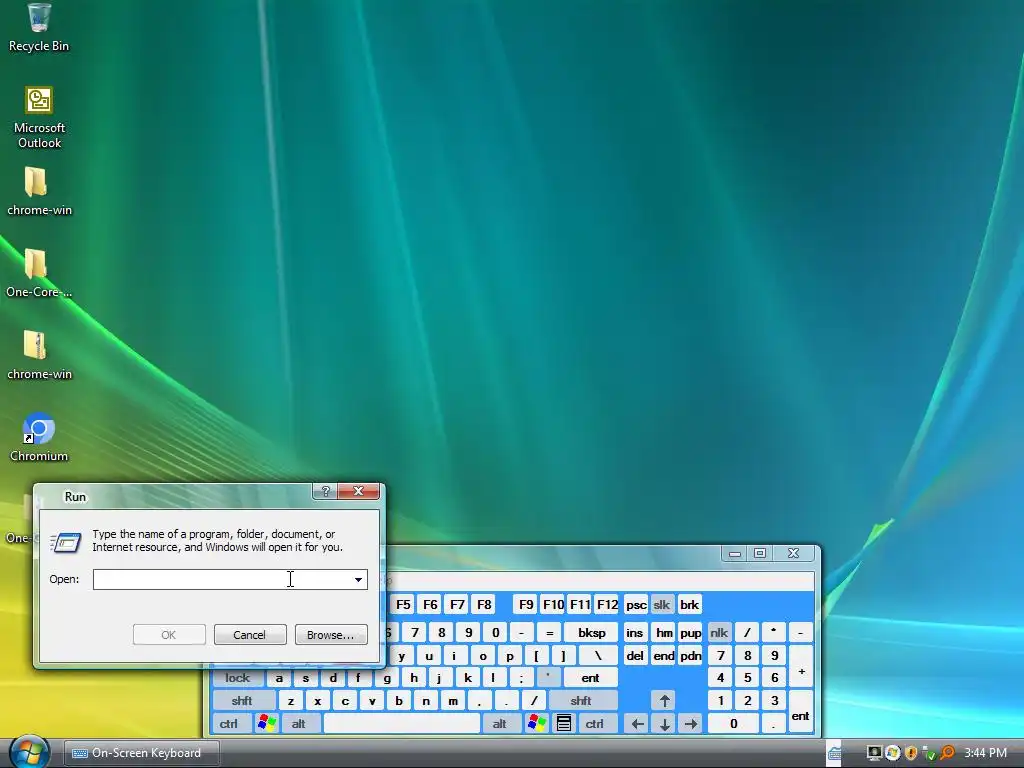Image resolution: width=1024 pixels, height=768 pixels.
Task: Toggle the left shft key
Action: (242, 701)
